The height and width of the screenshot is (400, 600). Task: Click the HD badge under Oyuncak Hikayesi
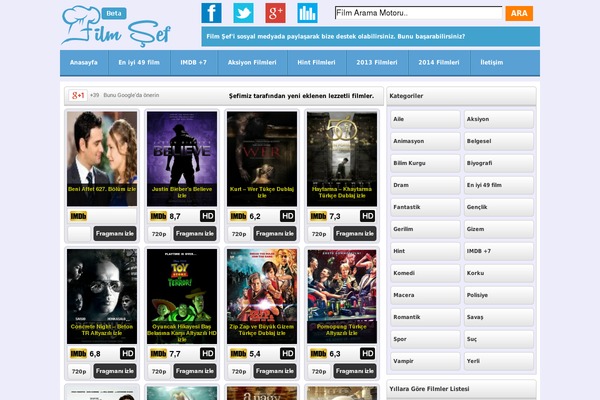click(207, 354)
